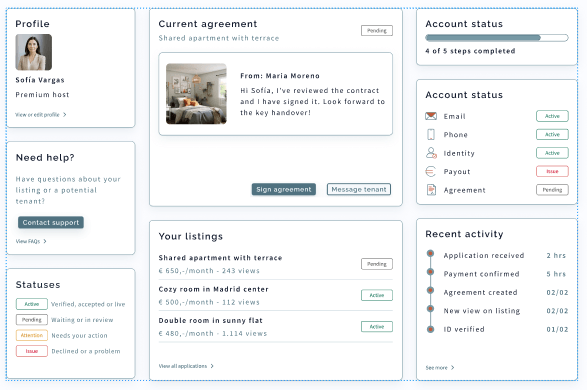Open the Cozy room in Madrid center listing
This screenshot has height=390, width=587.
tap(276, 295)
